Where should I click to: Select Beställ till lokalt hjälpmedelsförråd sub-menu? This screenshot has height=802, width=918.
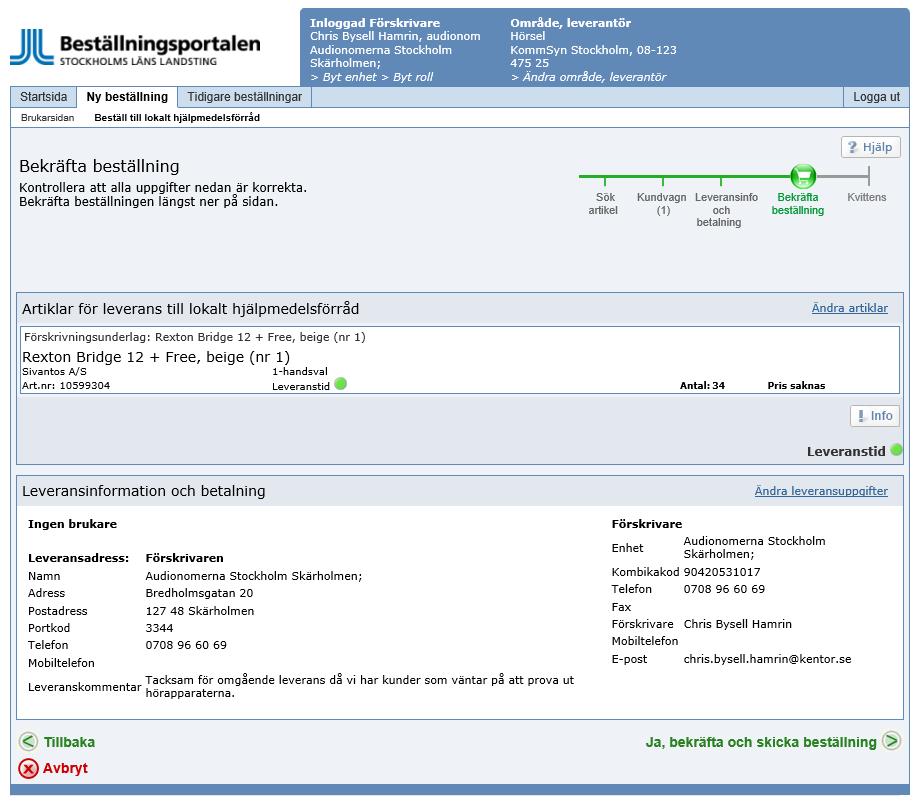point(177,118)
